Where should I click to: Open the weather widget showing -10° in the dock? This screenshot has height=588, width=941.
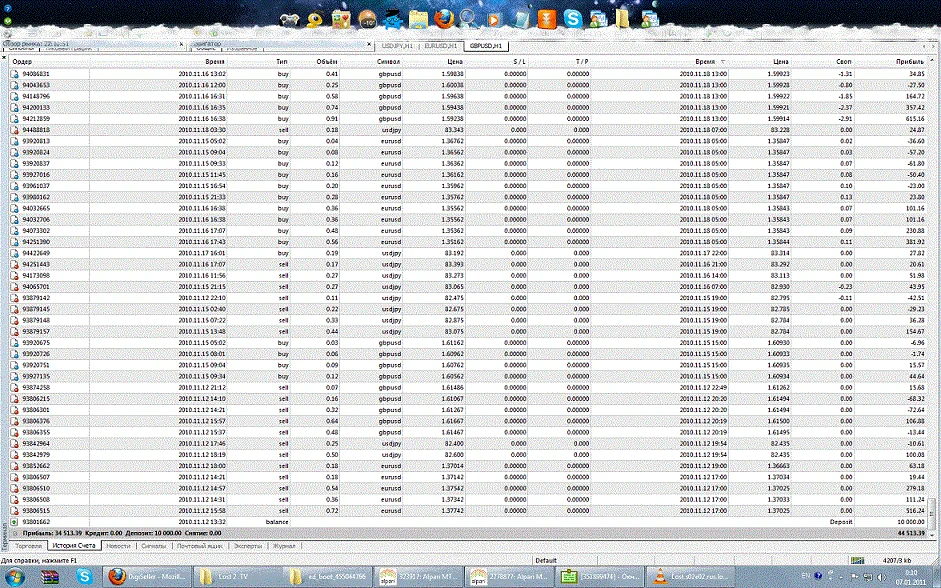point(367,20)
